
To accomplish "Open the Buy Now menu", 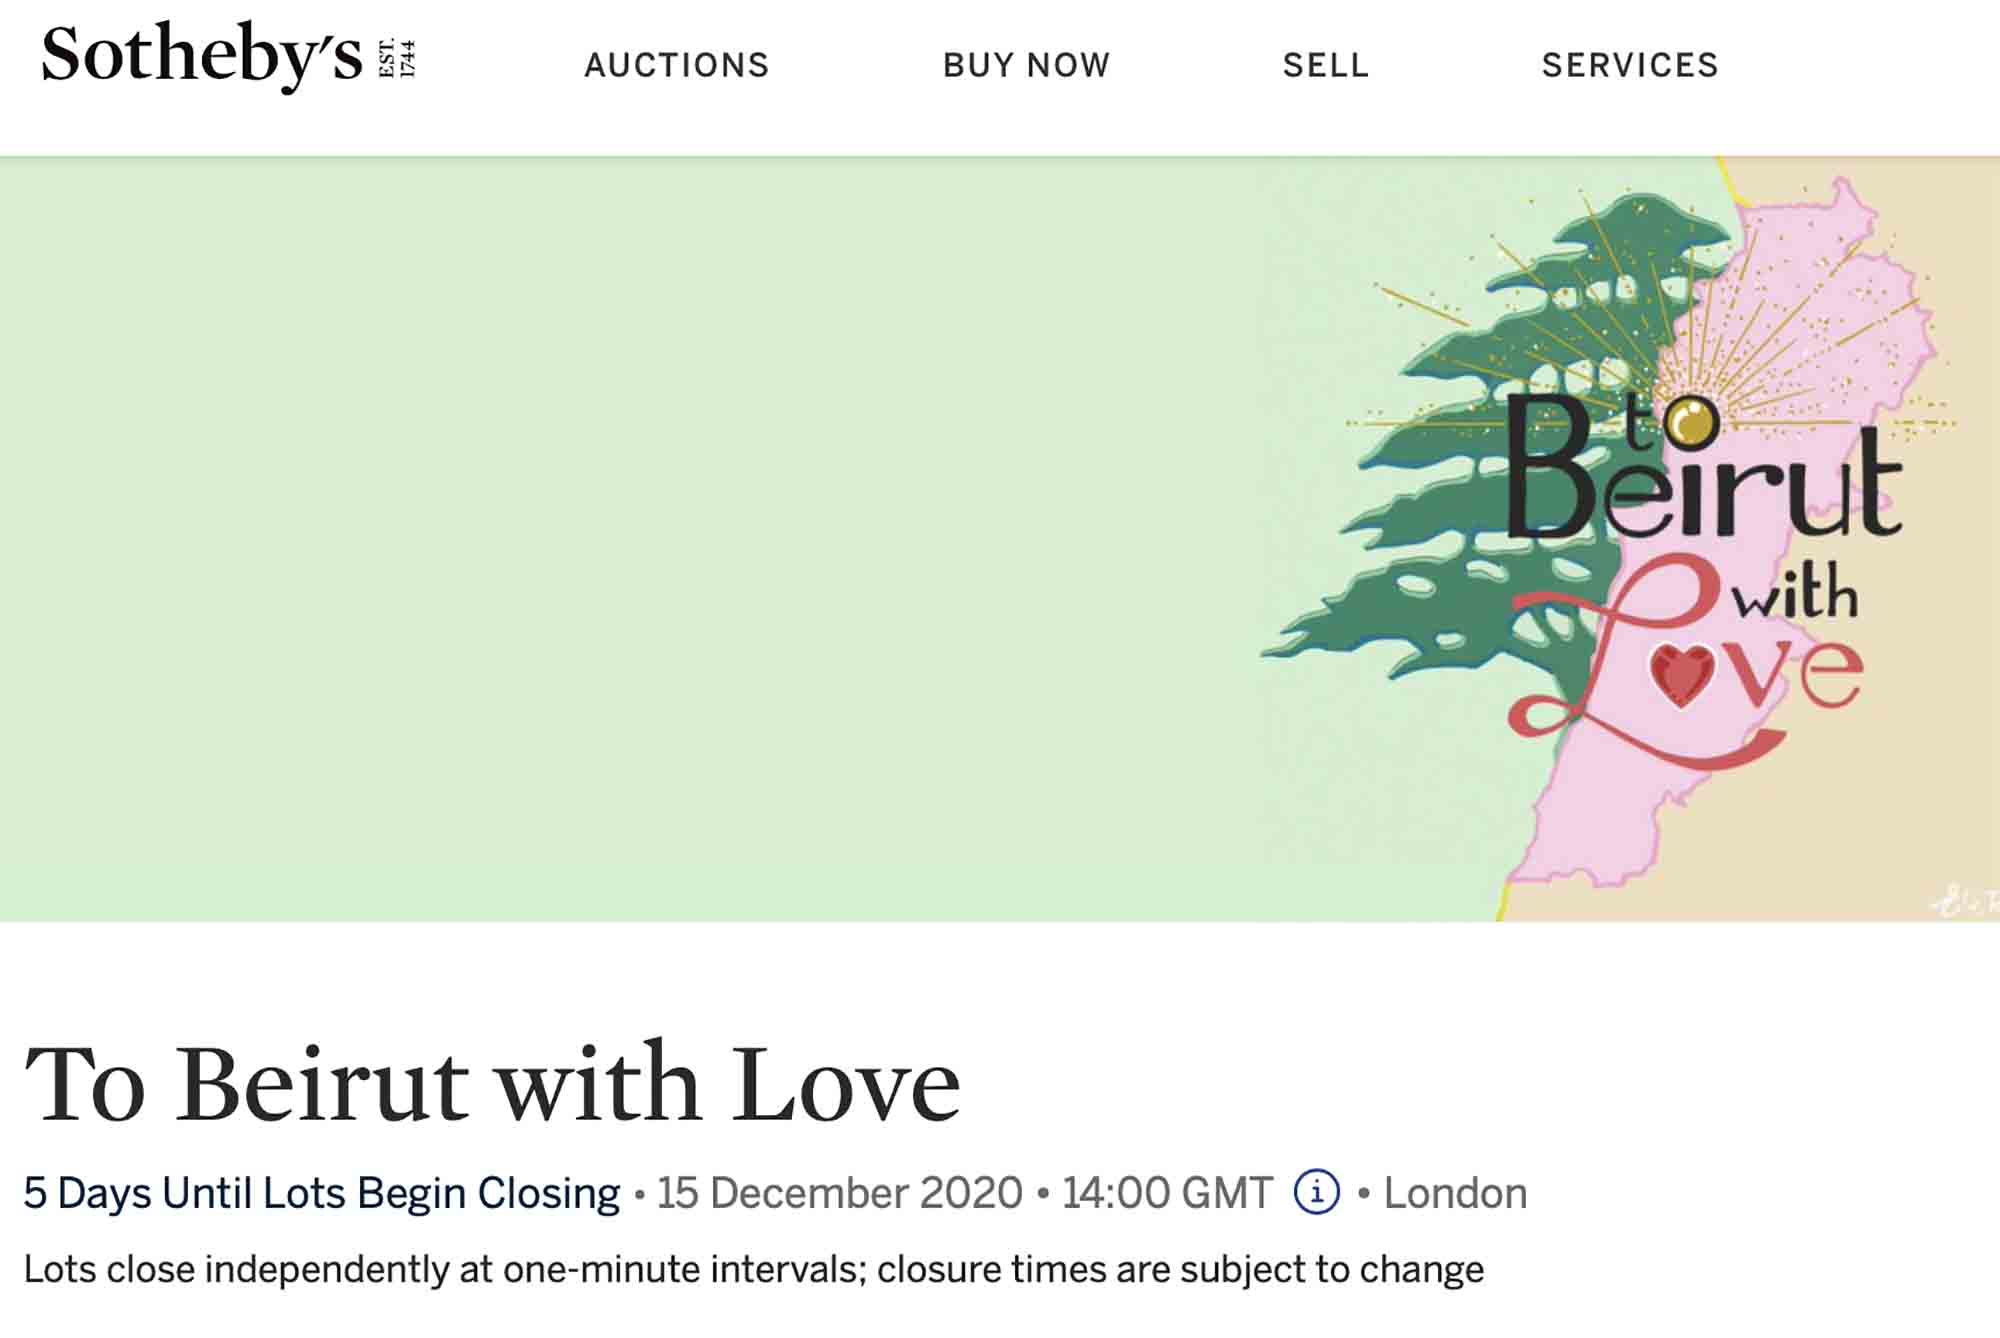I will pos(1026,65).
